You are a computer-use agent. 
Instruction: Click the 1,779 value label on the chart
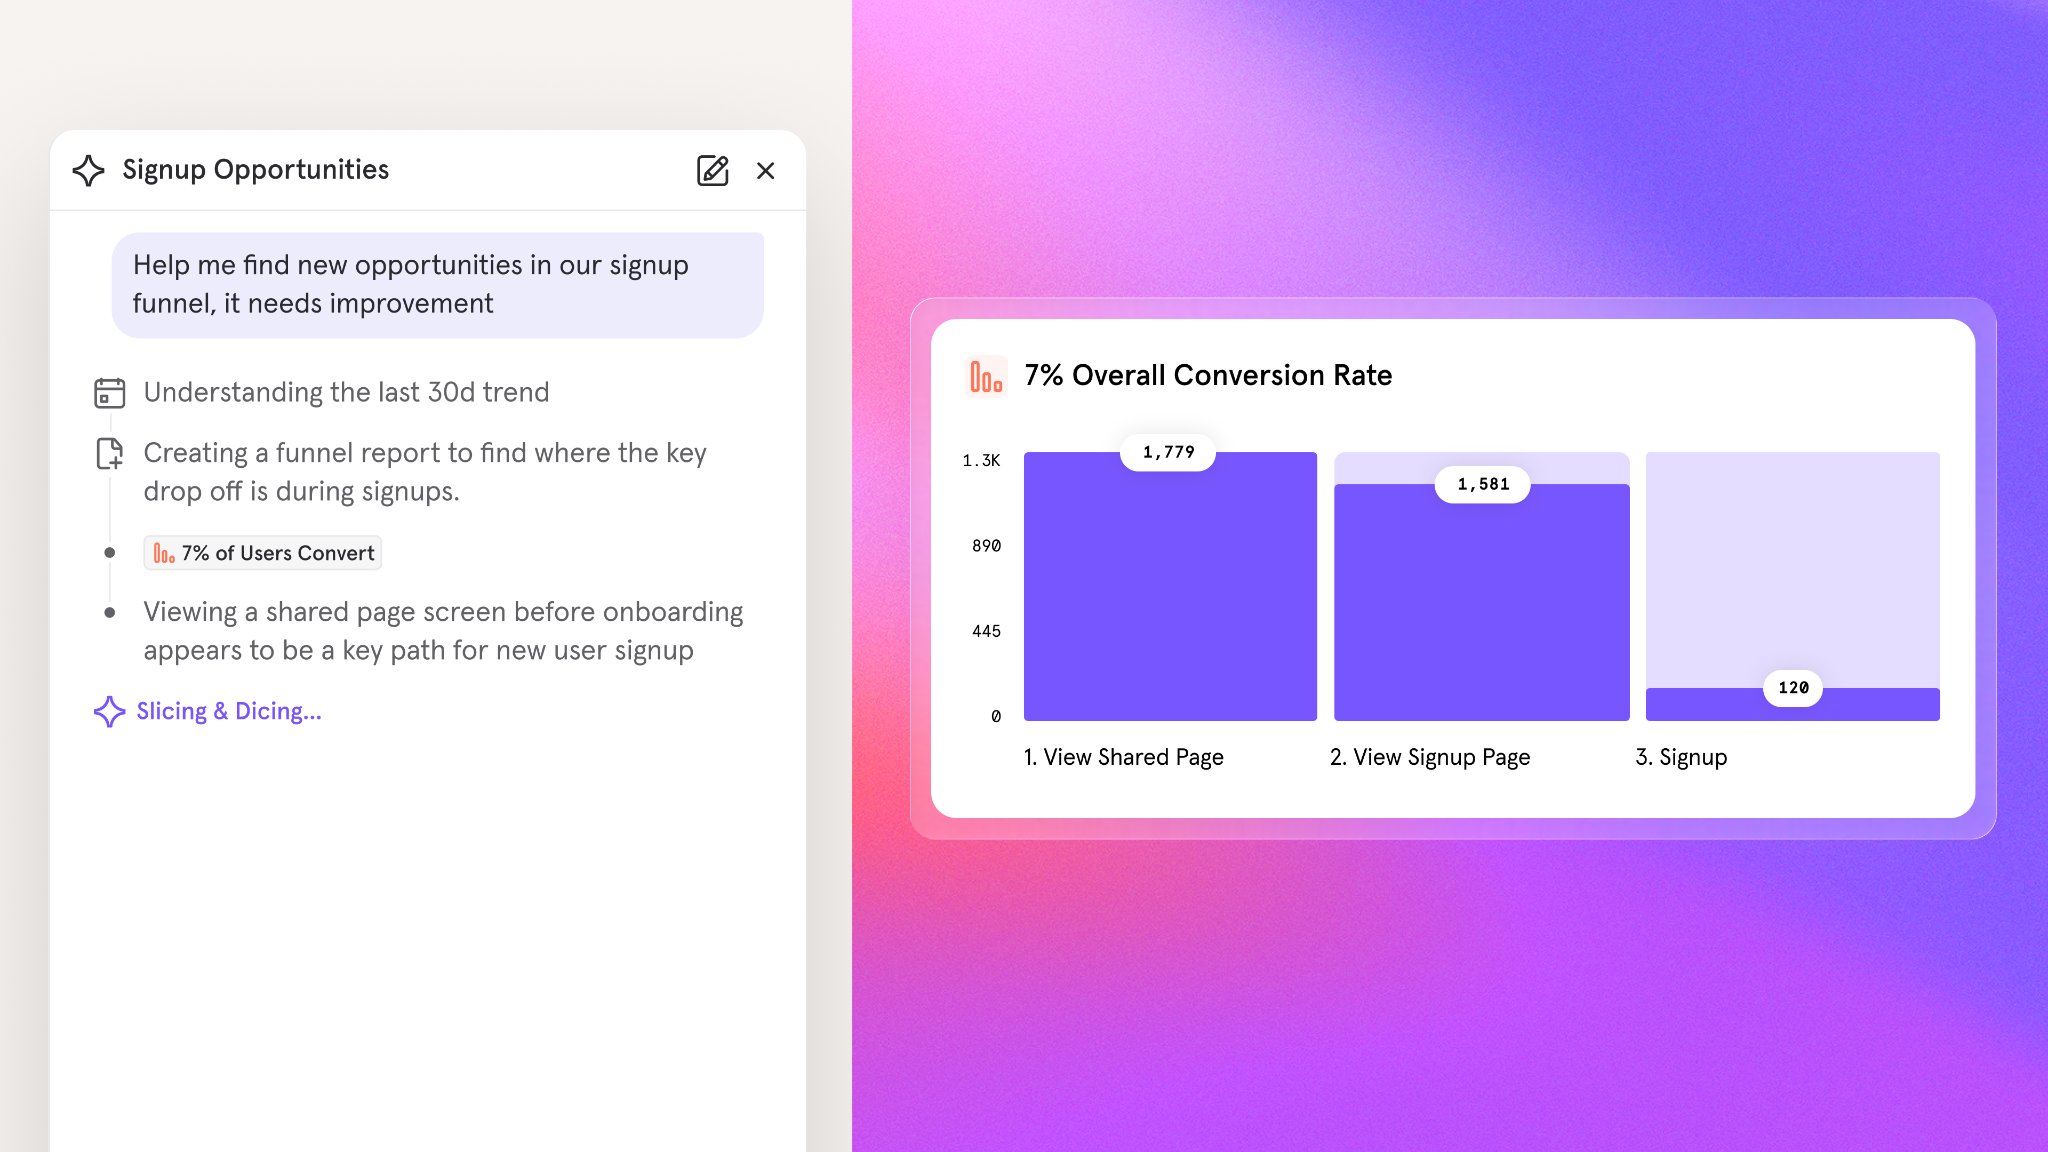tap(1168, 452)
